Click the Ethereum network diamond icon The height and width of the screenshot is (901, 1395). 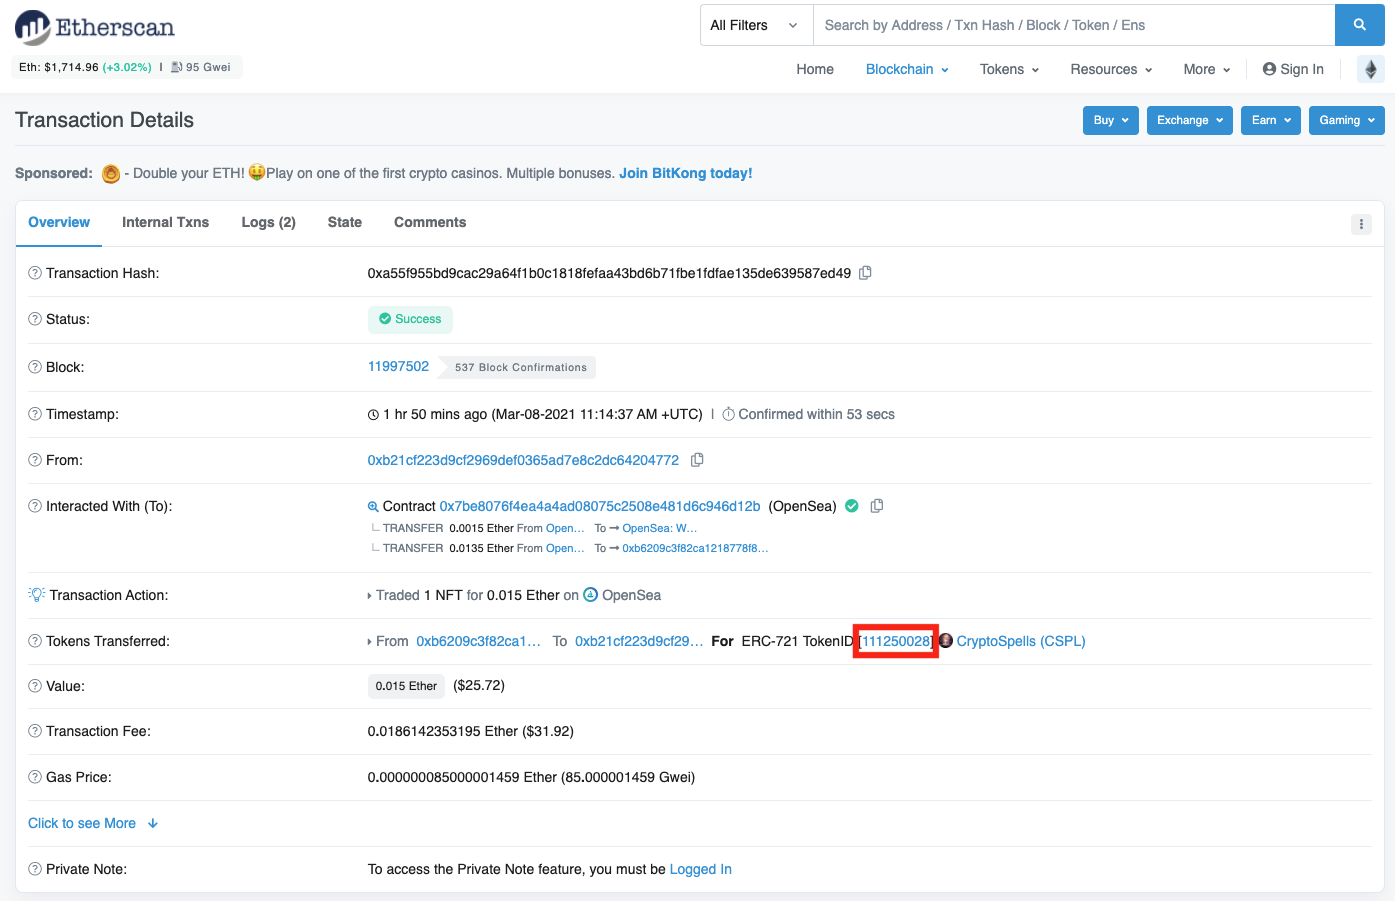[1371, 69]
